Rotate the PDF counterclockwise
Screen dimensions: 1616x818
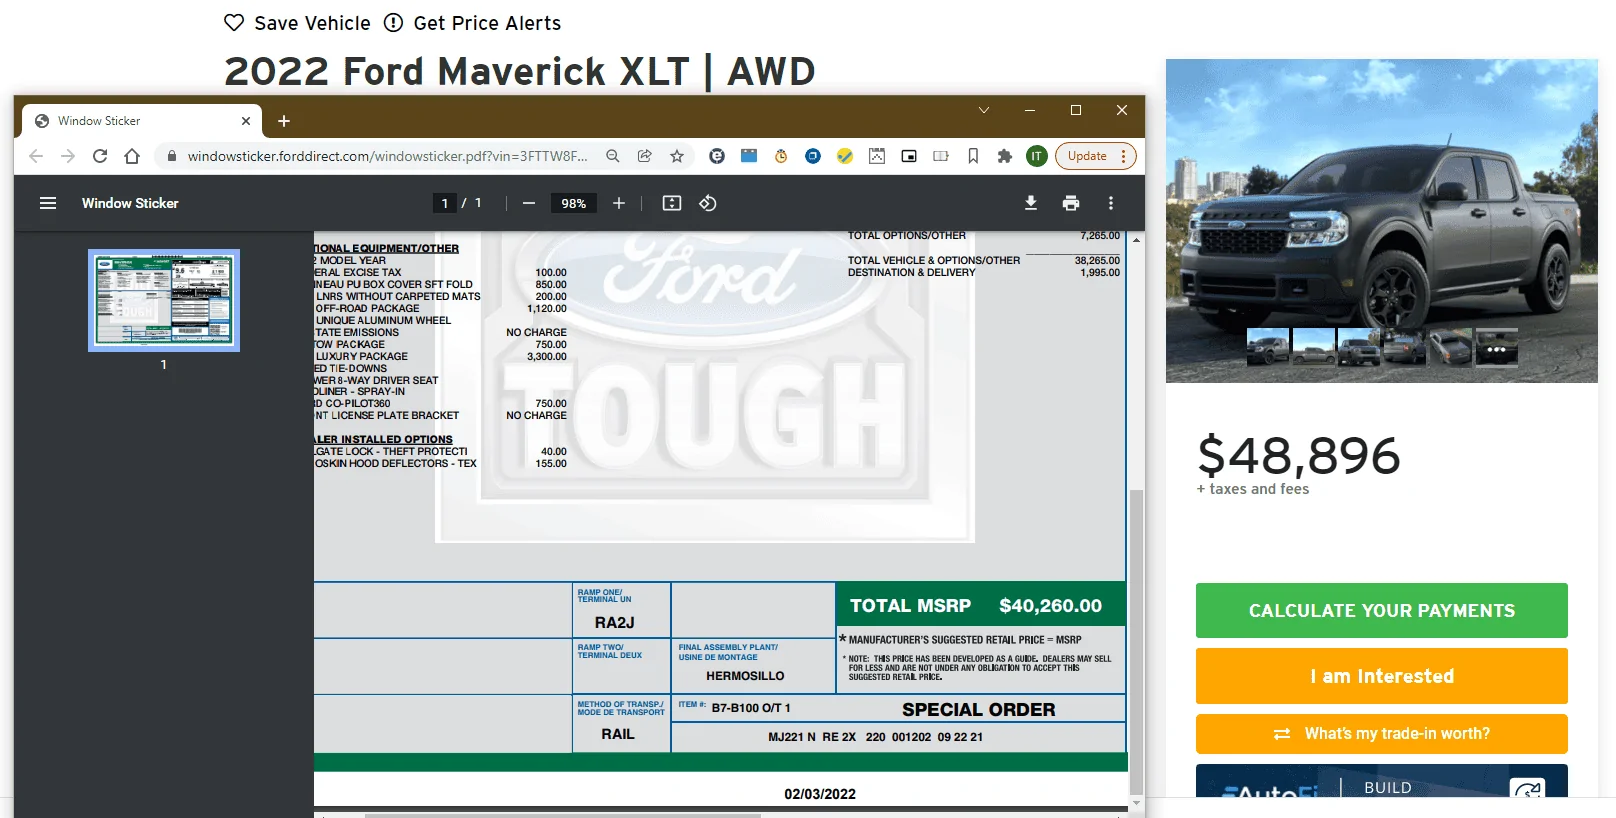point(708,203)
